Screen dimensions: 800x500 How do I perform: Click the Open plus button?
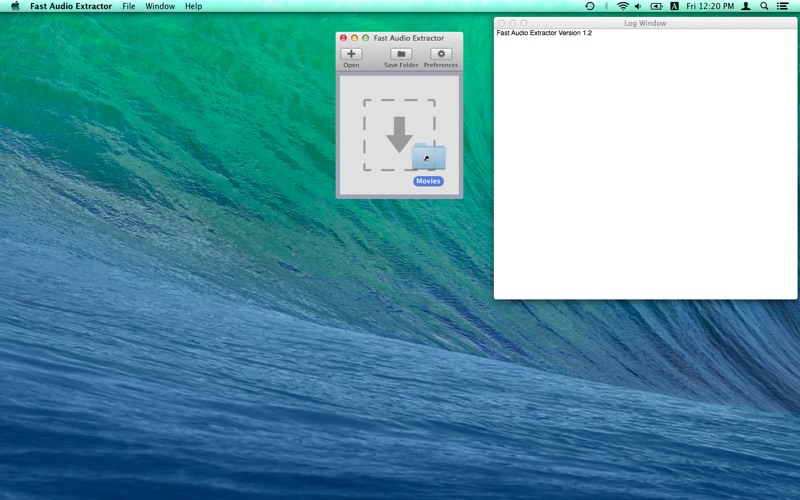(x=351, y=54)
